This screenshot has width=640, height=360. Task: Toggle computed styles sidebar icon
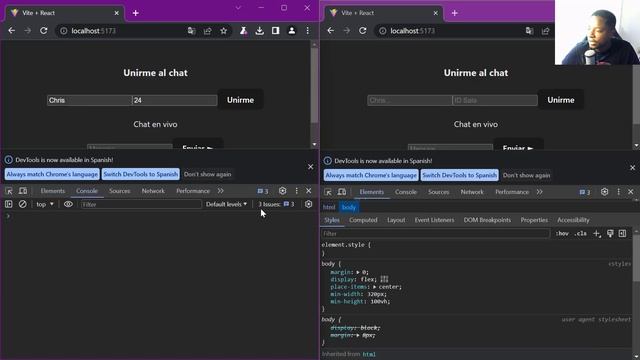pyautogui.click(x=622, y=233)
